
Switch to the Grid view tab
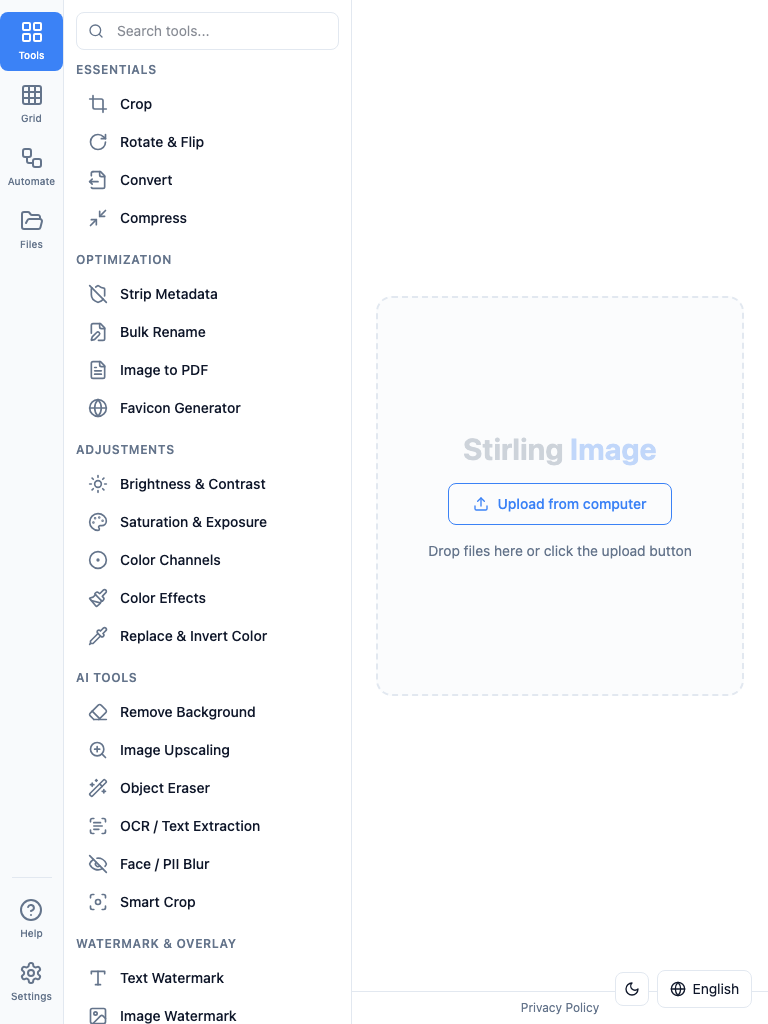pos(31,104)
